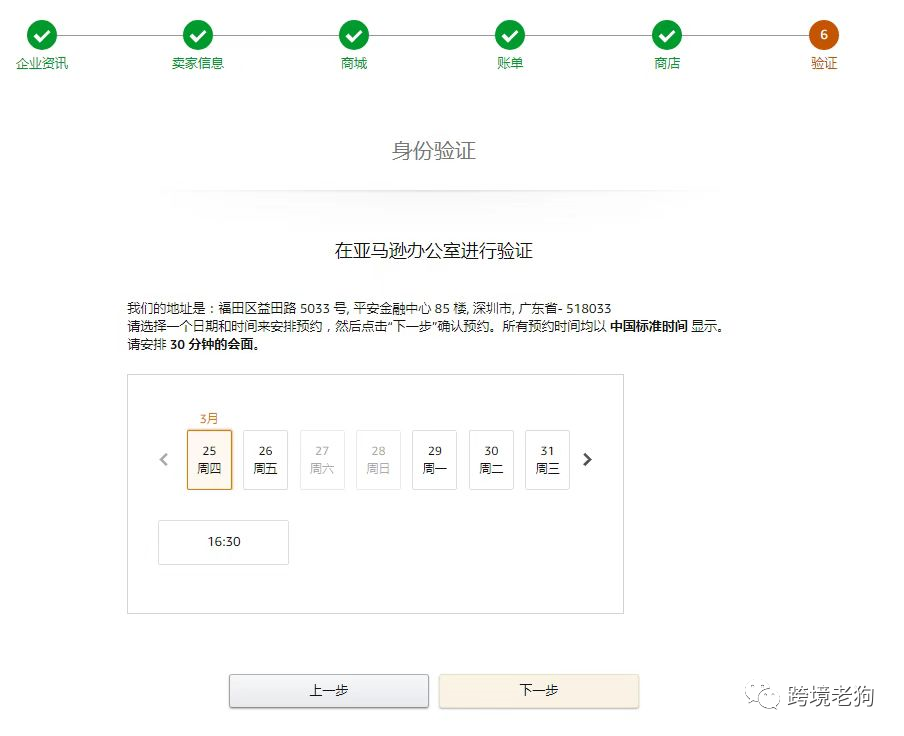Screen dimensions: 904x736
Task: Click the 商店 green checkmark icon
Action: (667, 34)
